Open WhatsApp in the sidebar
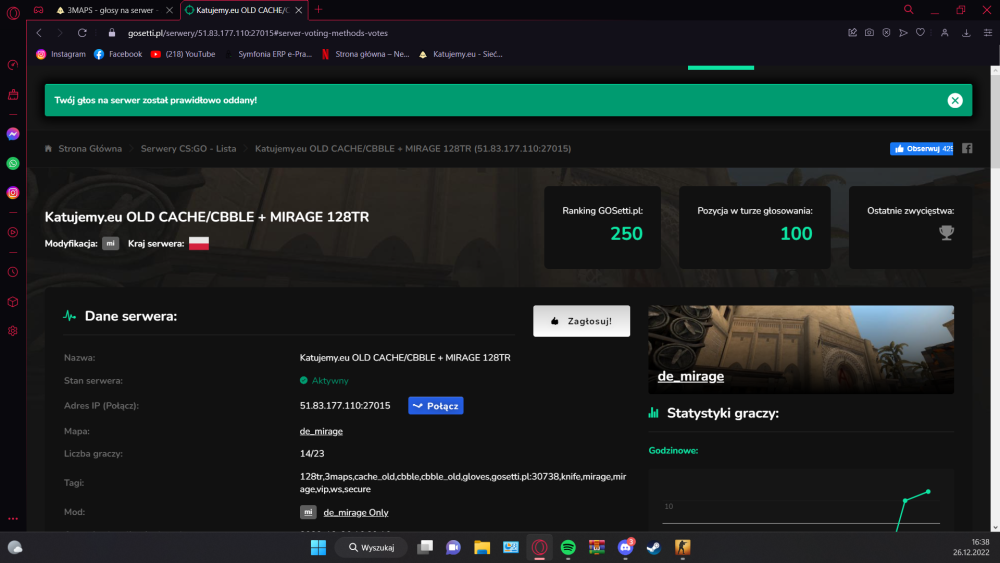 pyautogui.click(x=13, y=163)
